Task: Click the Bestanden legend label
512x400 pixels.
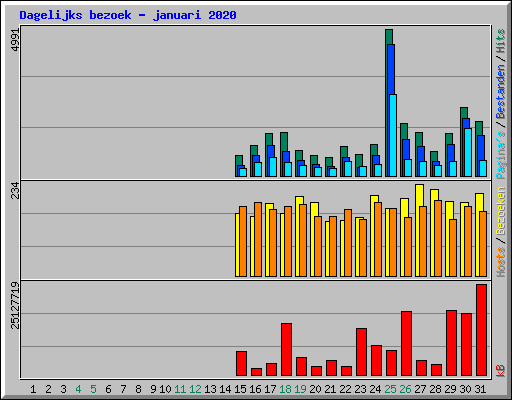Action: 500,92
